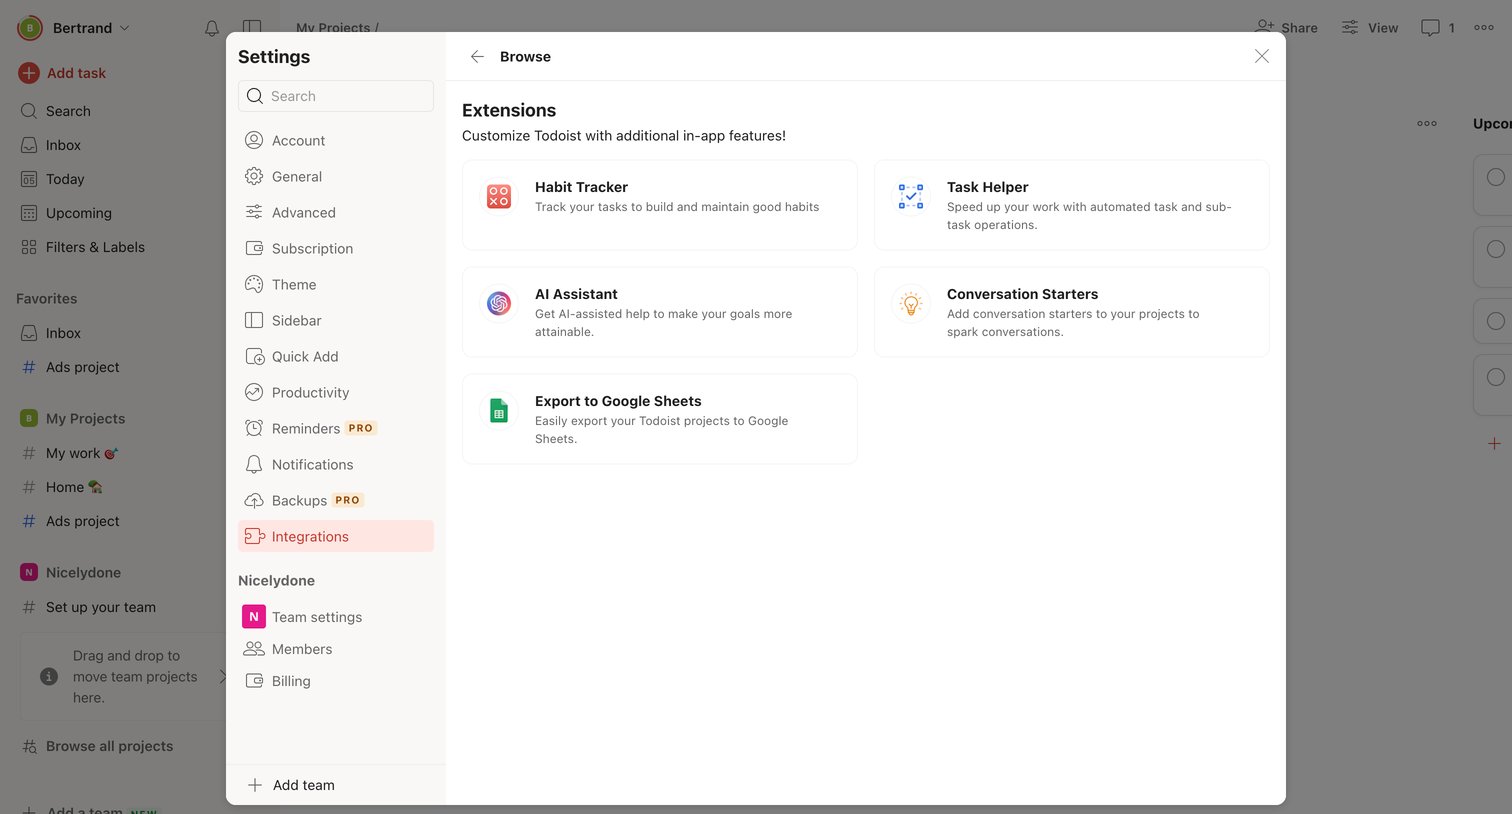
Task: Go back using the Browse arrow
Action: tap(477, 57)
